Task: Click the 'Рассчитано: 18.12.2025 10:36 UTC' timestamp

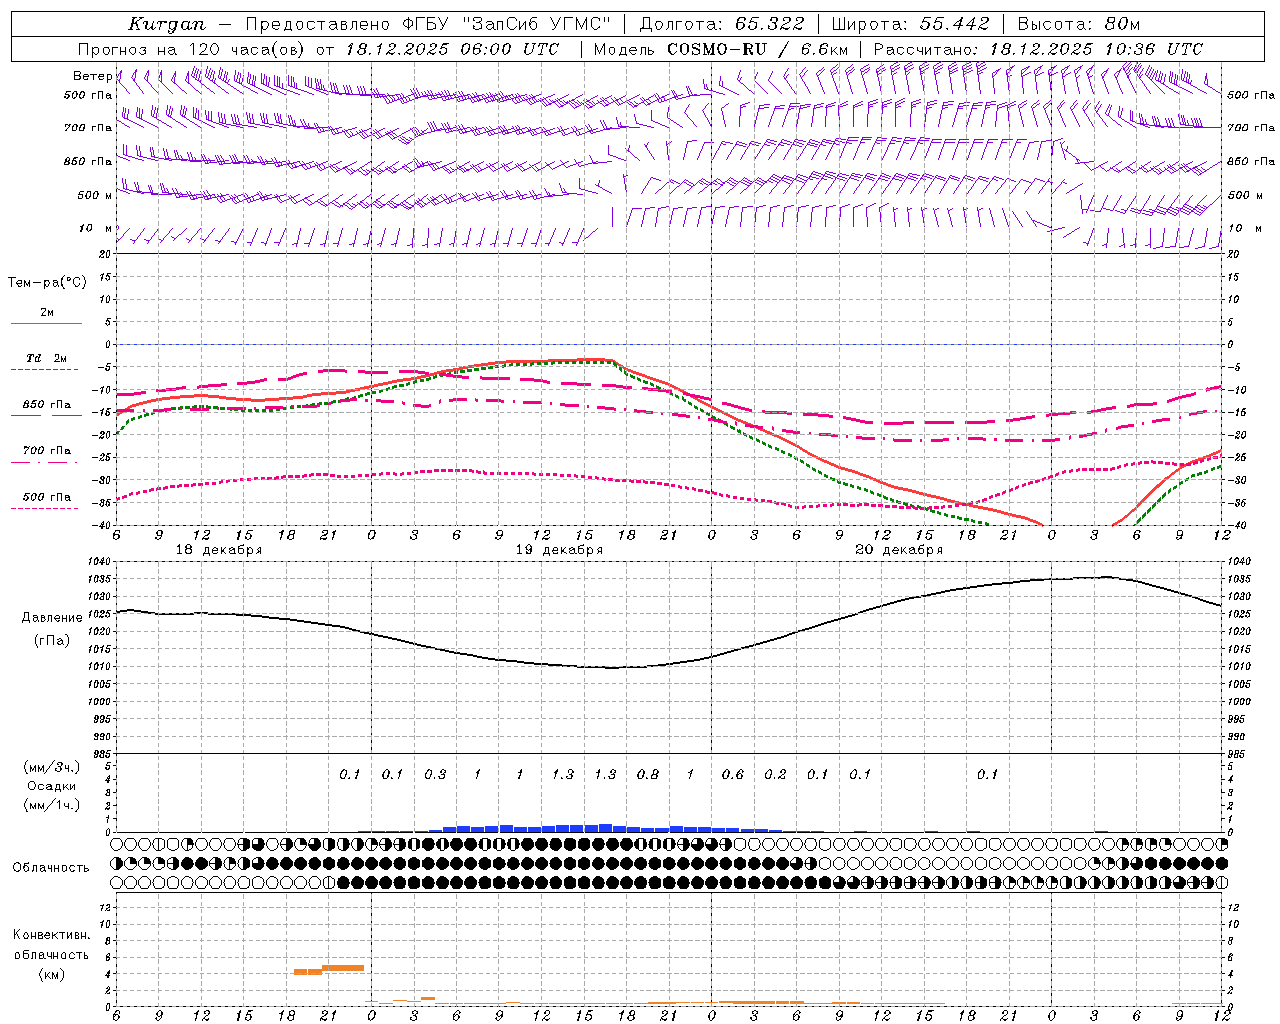Action: pos(1039,48)
